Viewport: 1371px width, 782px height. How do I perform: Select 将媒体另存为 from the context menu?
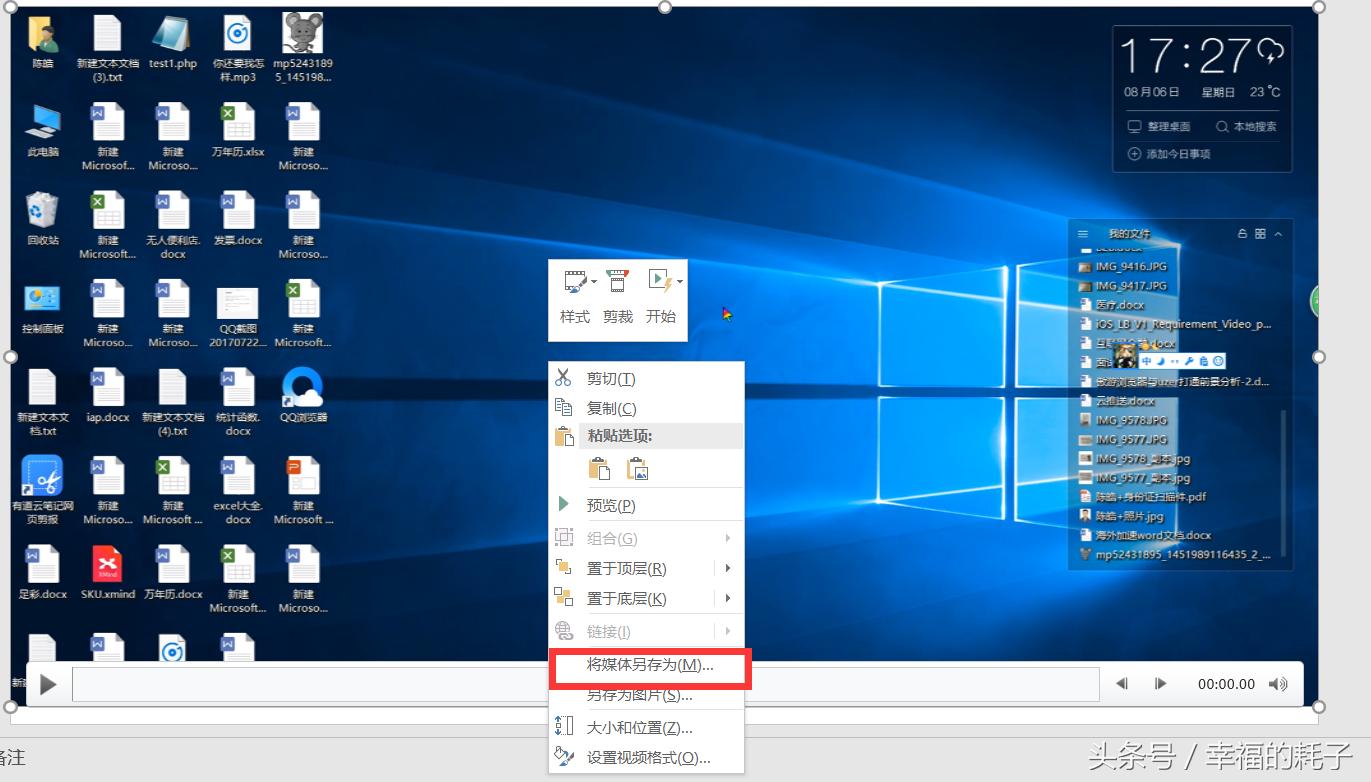point(649,665)
